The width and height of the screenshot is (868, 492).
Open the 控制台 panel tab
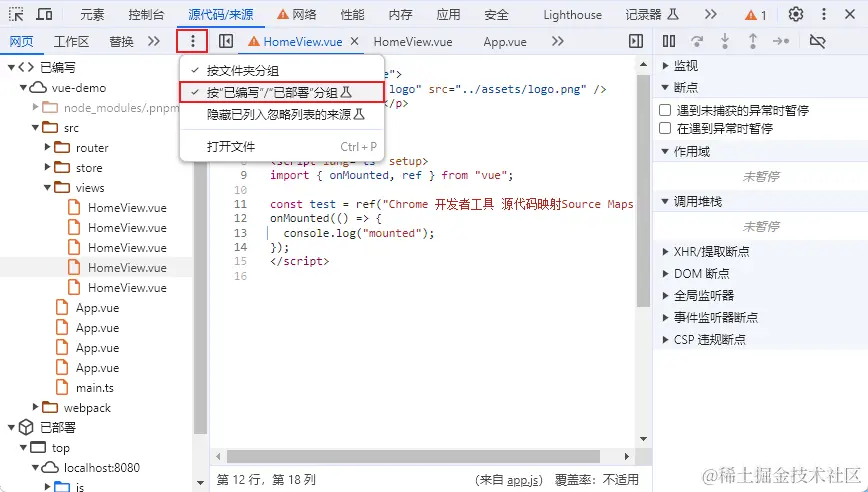pos(146,15)
